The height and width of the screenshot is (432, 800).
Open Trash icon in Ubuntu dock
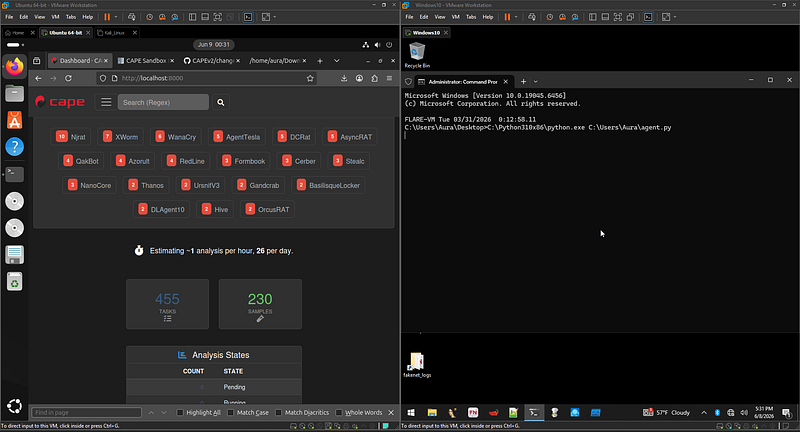pyautogui.click(x=15, y=281)
